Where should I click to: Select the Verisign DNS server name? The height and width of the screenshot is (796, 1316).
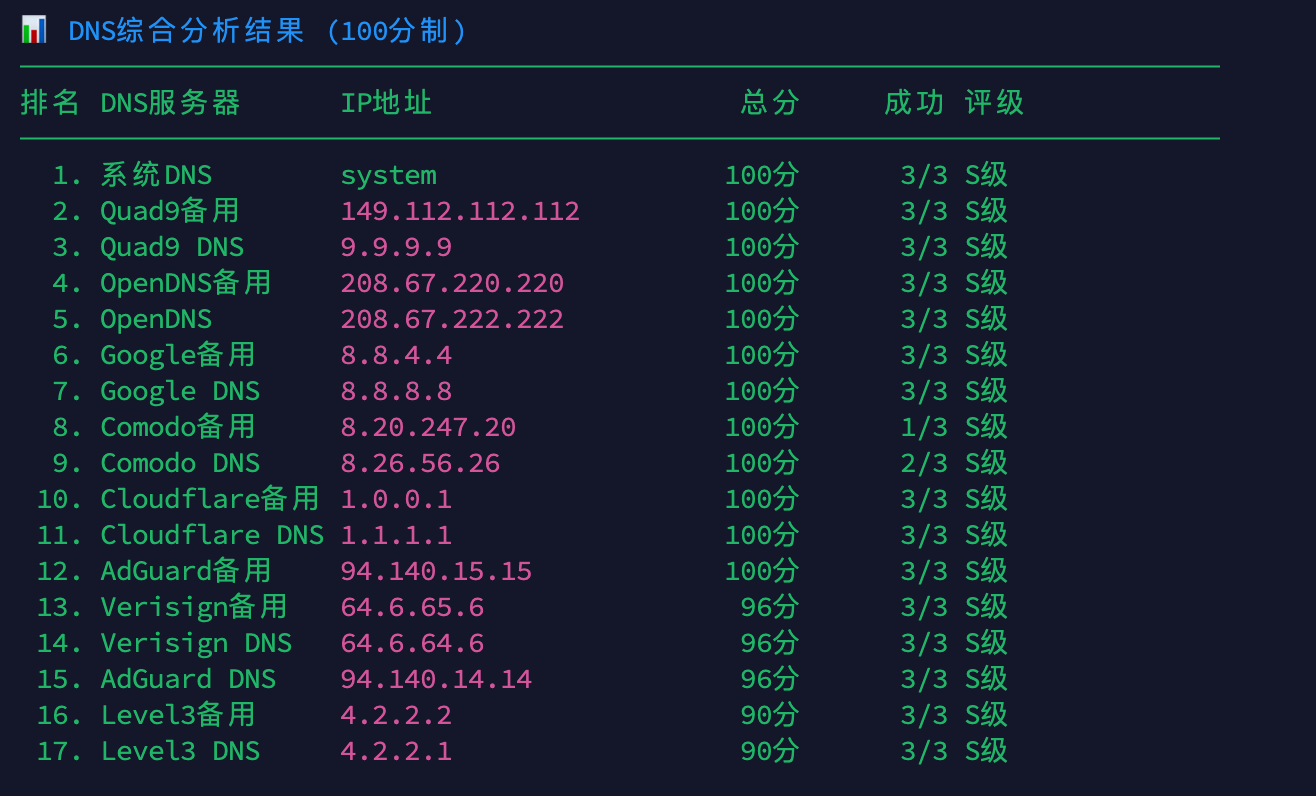coord(196,643)
